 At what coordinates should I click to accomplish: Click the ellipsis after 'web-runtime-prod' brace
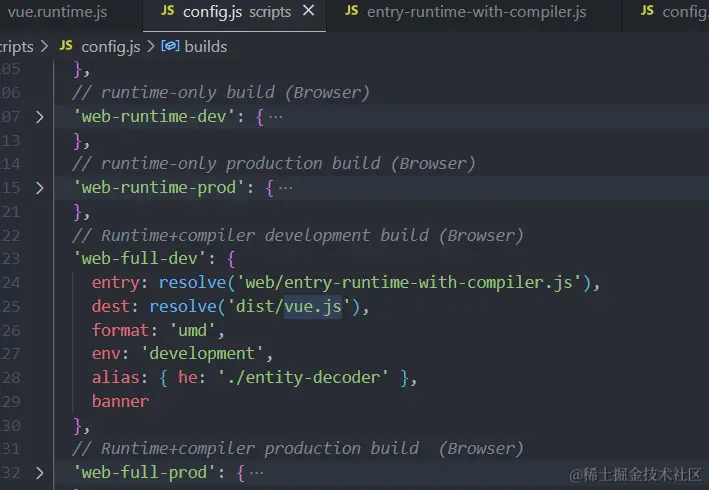tap(285, 188)
